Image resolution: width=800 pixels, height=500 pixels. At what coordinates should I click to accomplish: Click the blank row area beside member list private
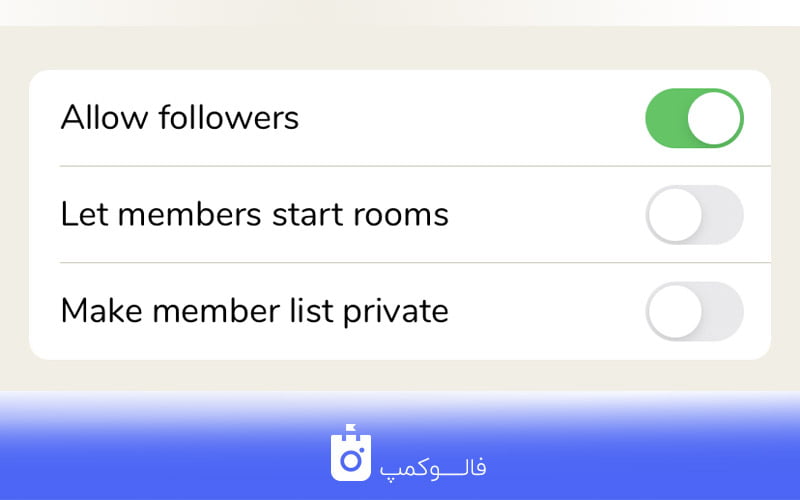point(546,311)
